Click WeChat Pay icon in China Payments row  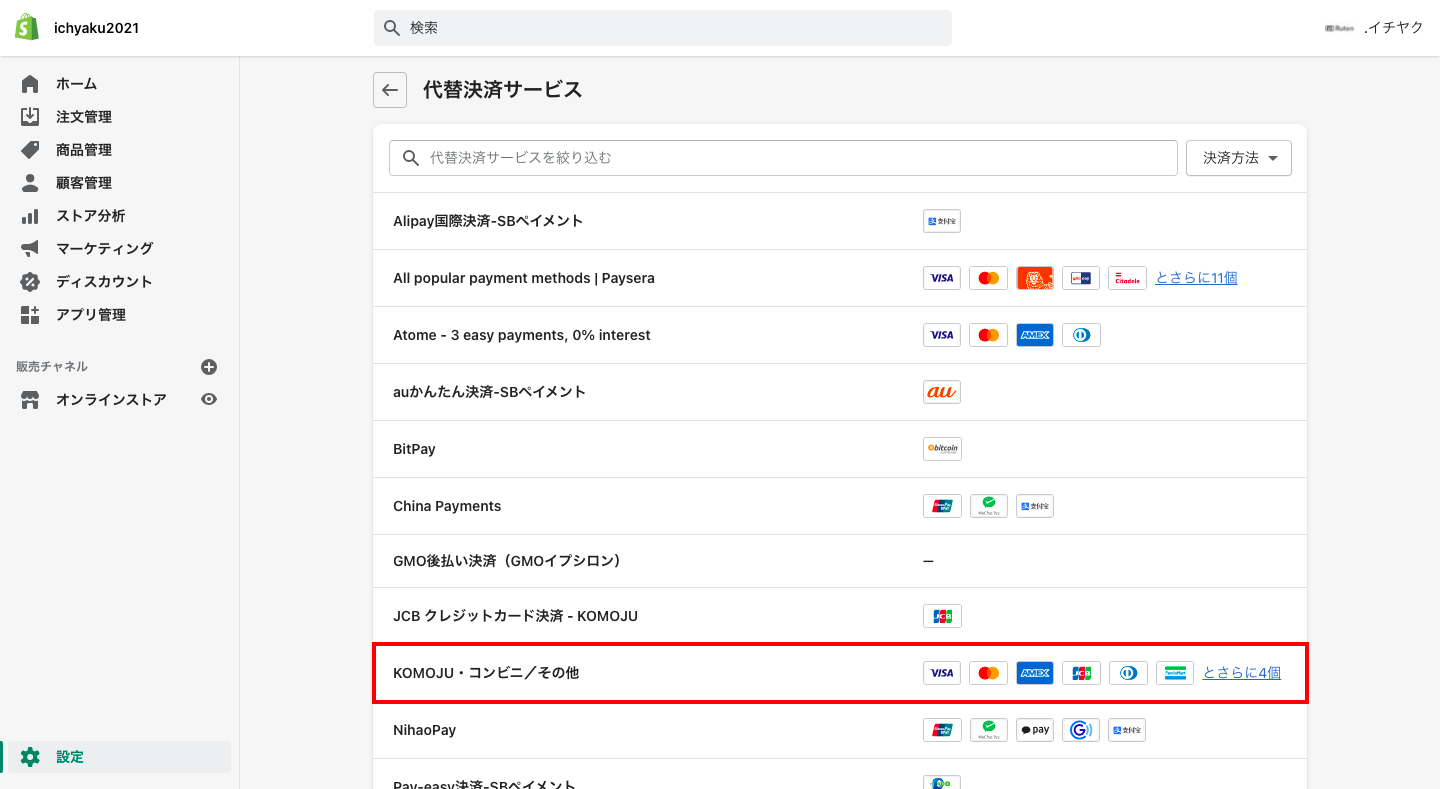point(988,506)
